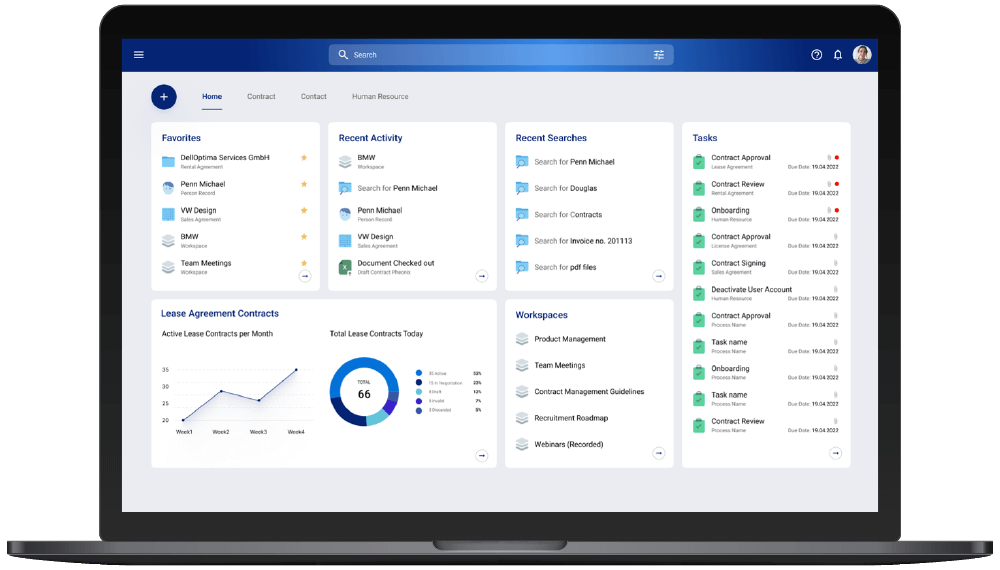Show more Recent Activity arrow button

pos(482,276)
